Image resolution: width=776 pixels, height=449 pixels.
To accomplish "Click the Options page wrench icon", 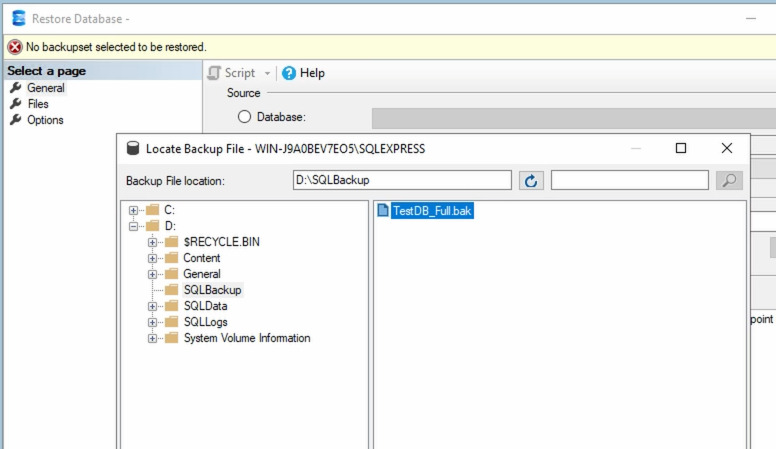I will [16, 119].
